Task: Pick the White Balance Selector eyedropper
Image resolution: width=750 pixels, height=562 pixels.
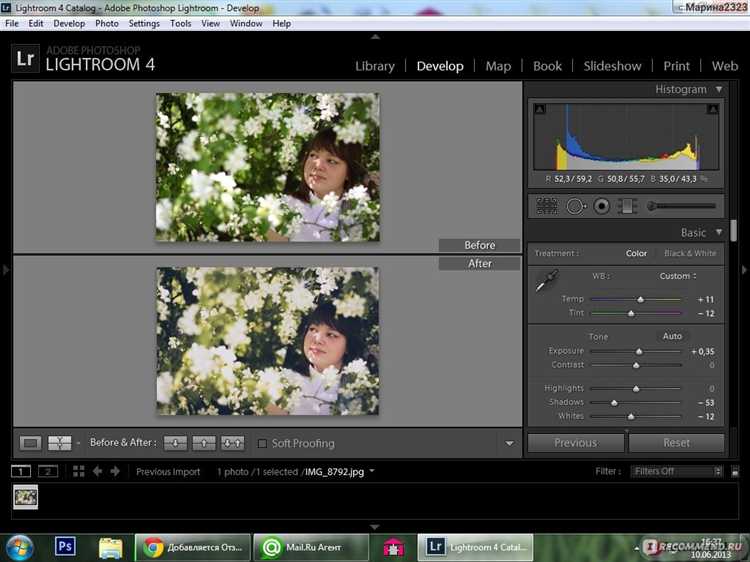Action: [547, 280]
